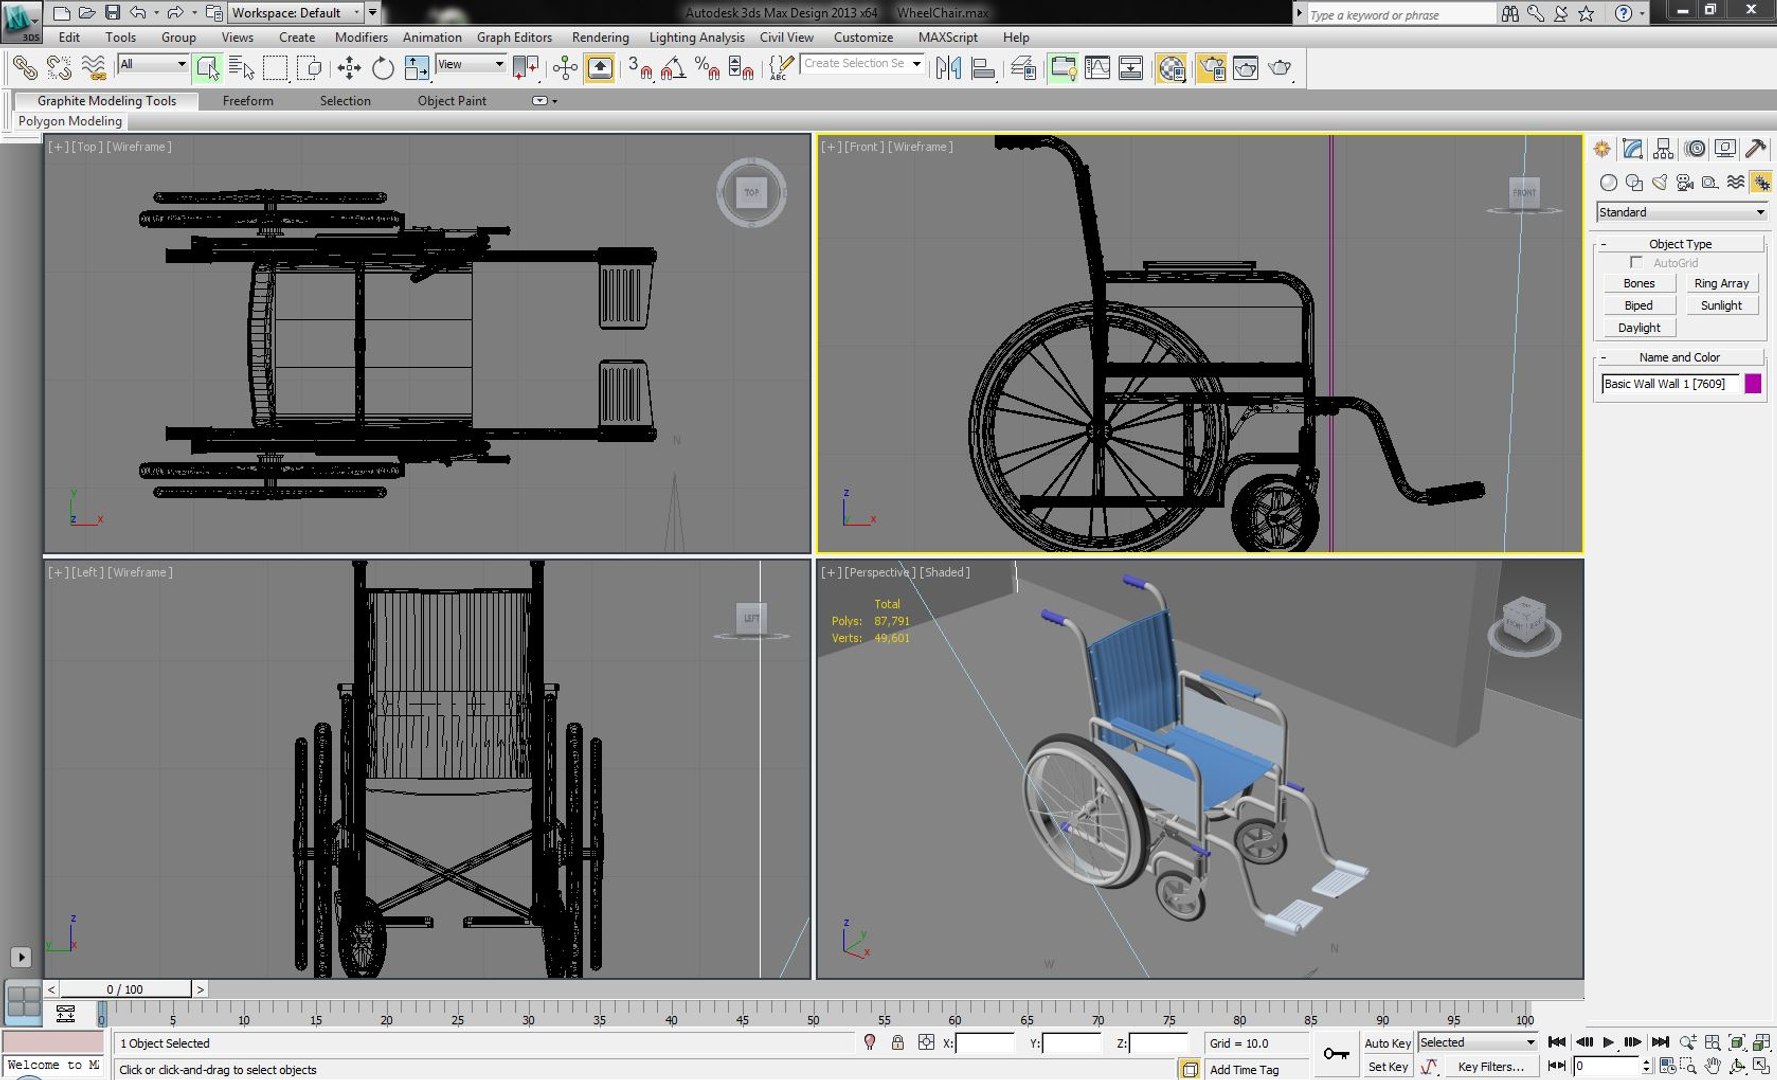Click the Unlink Selection icon
This screenshot has height=1080, width=1777.
click(x=59, y=68)
